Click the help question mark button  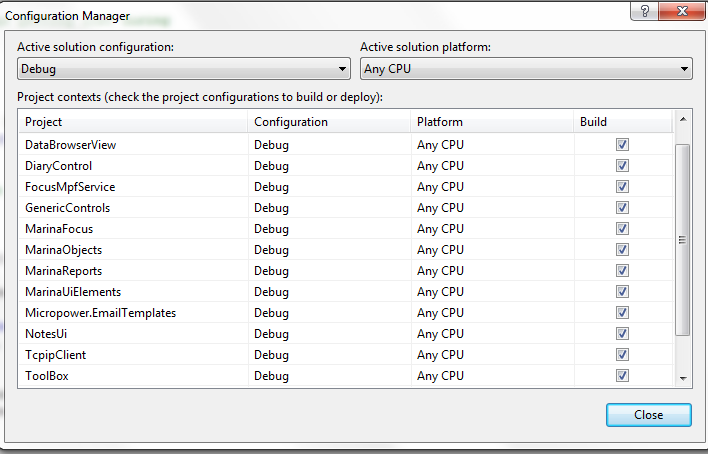(645, 11)
